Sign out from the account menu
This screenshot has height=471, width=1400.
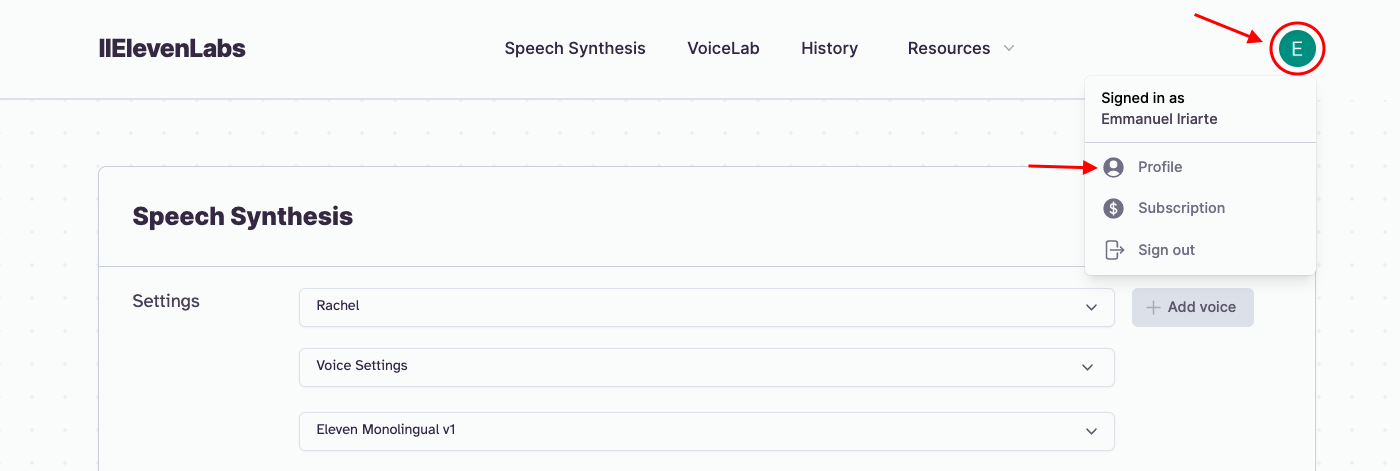[x=1166, y=250]
